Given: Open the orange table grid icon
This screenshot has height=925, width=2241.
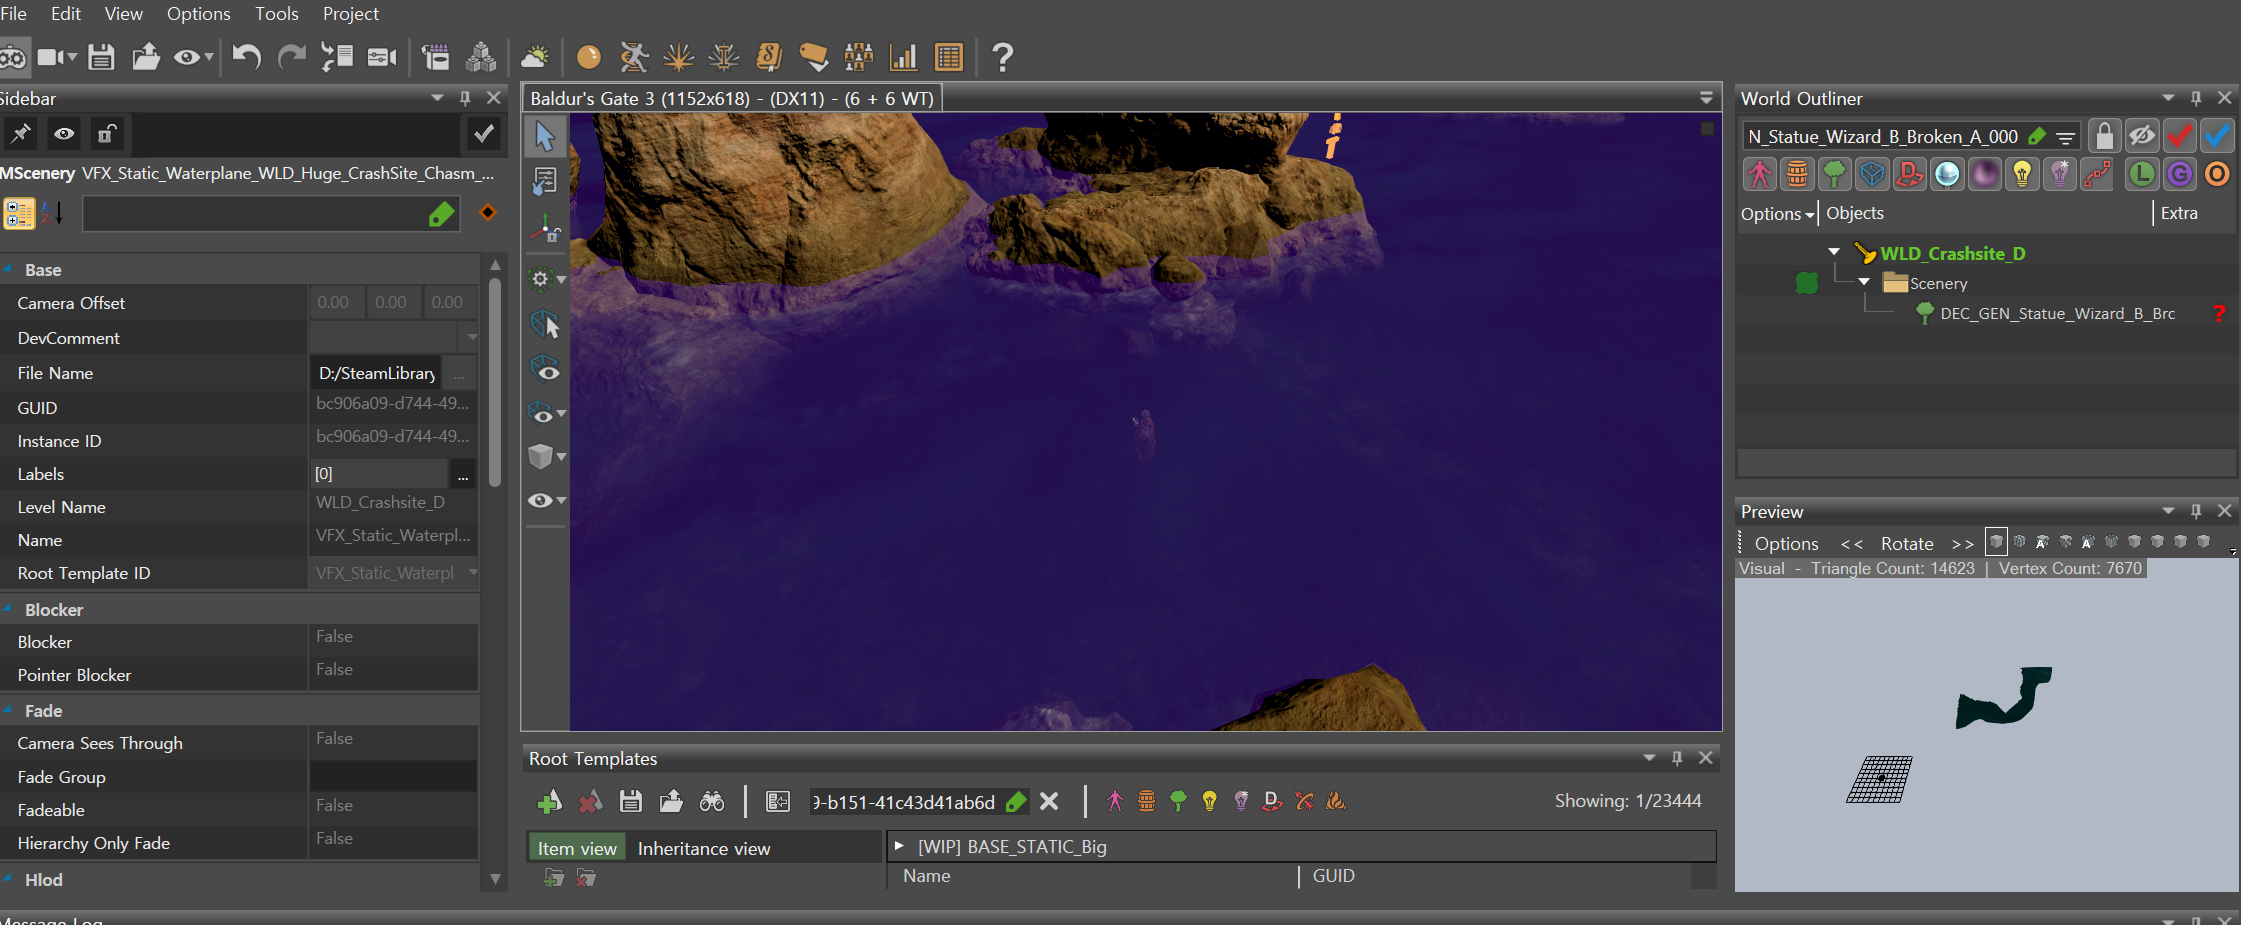Looking at the screenshot, I should [948, 57].
